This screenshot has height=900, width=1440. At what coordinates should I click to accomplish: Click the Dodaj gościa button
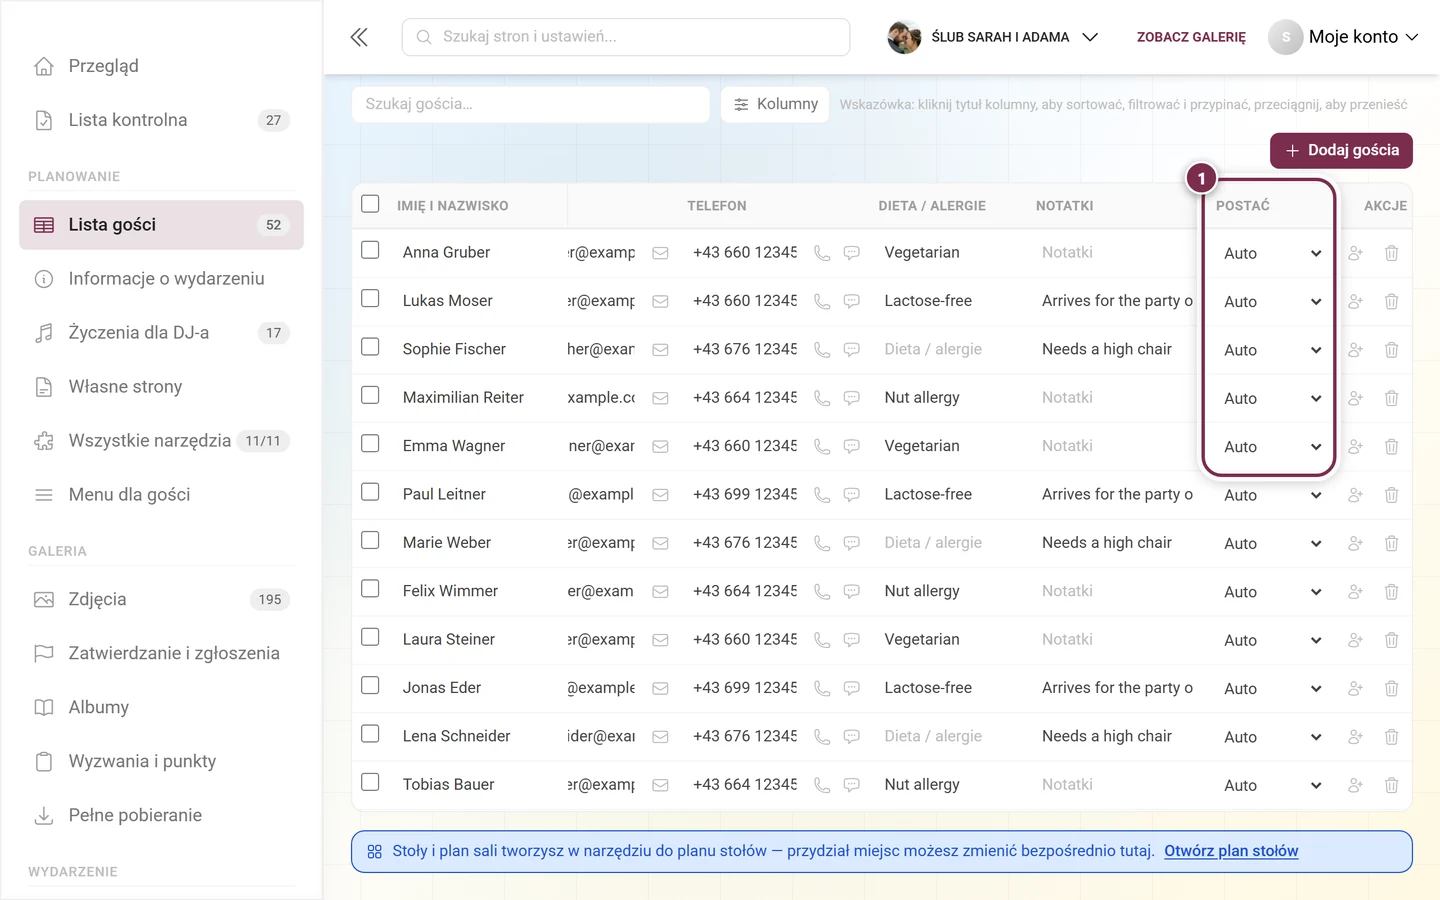pos(1341,150)
